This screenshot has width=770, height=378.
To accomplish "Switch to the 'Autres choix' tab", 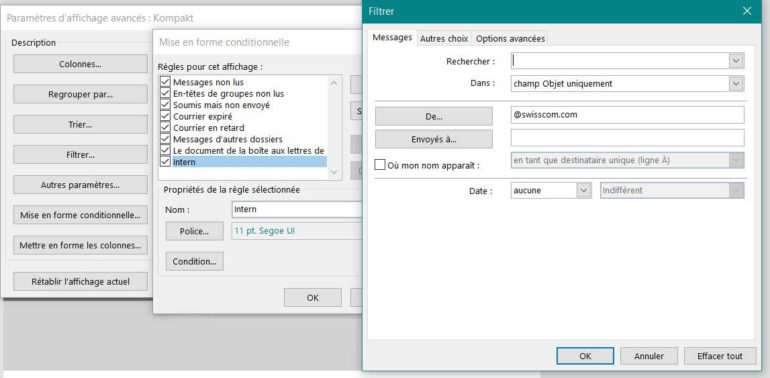I will [x=444, y=38].
